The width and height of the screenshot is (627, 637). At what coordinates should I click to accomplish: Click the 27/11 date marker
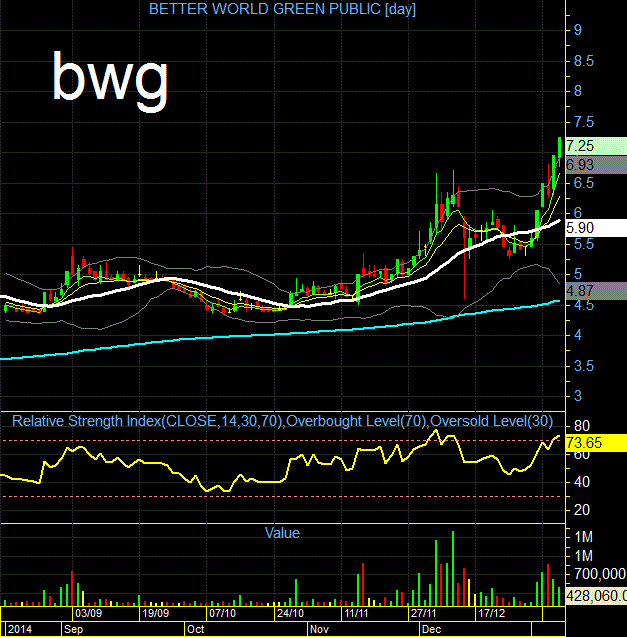point(423,613)
